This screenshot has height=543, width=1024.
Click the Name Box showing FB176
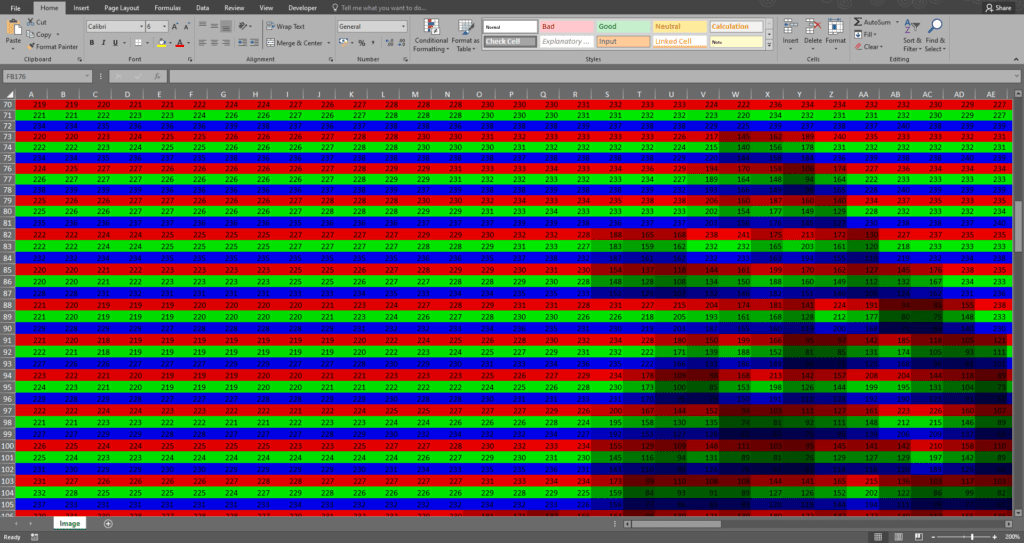coord(45,76)
